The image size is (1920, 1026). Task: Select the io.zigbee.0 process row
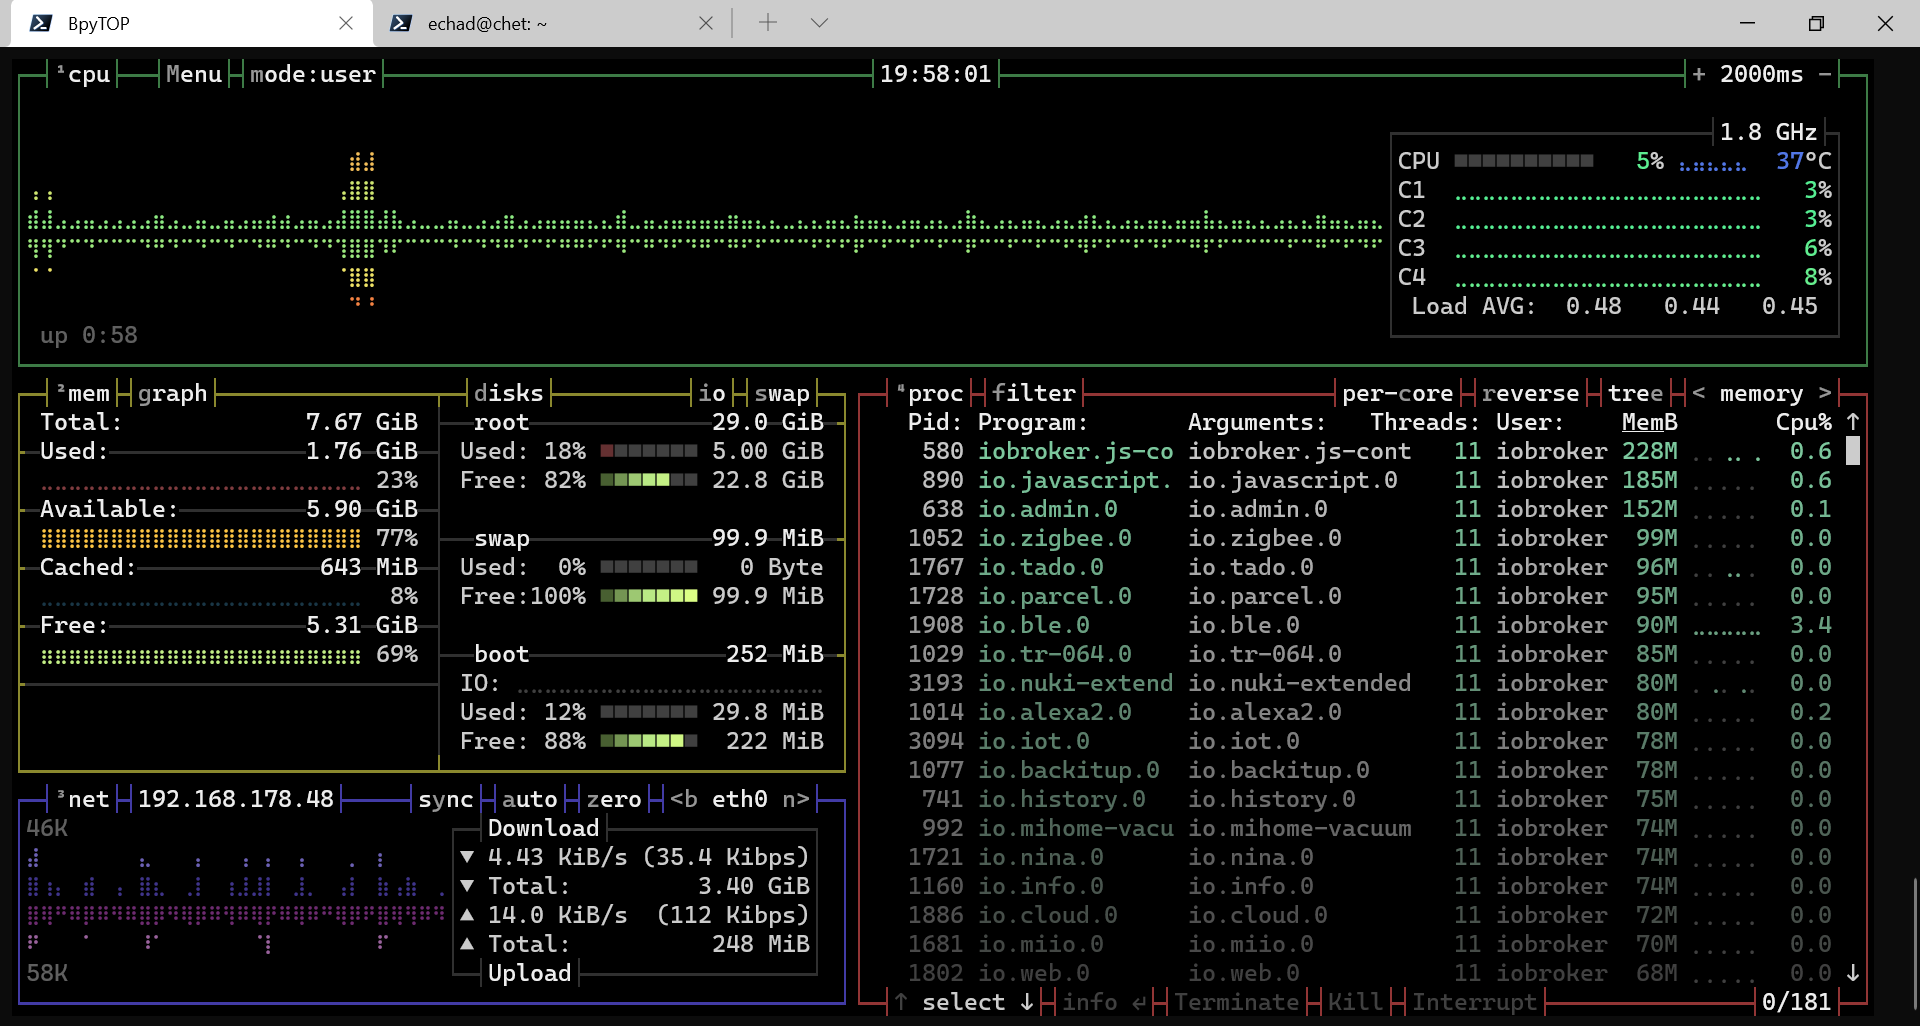click(x=1369, y=538)
